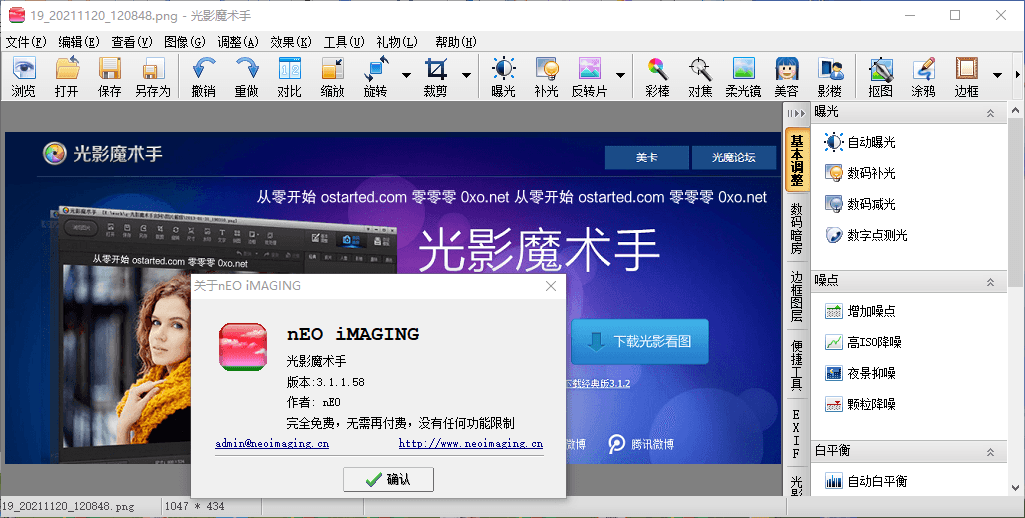Open the http://www.neoimaging.cn link
The width and height of the screenshot is (1025, 518).
click(471, 443)
